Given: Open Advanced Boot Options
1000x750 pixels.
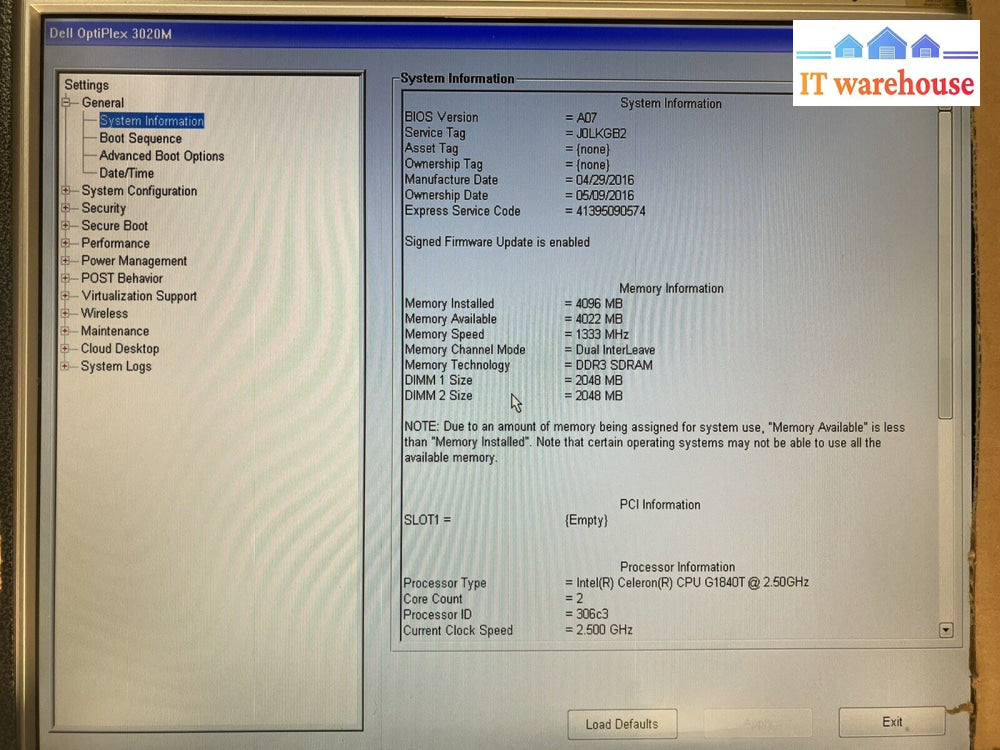Looking at the screenshot, I should [x=161, y=156].
